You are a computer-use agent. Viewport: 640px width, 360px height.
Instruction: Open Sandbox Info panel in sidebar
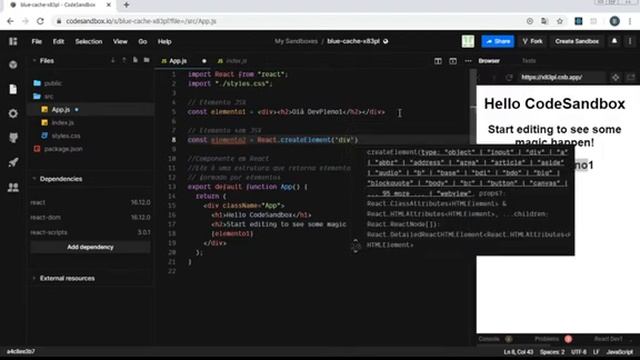(x=13, y=64)
